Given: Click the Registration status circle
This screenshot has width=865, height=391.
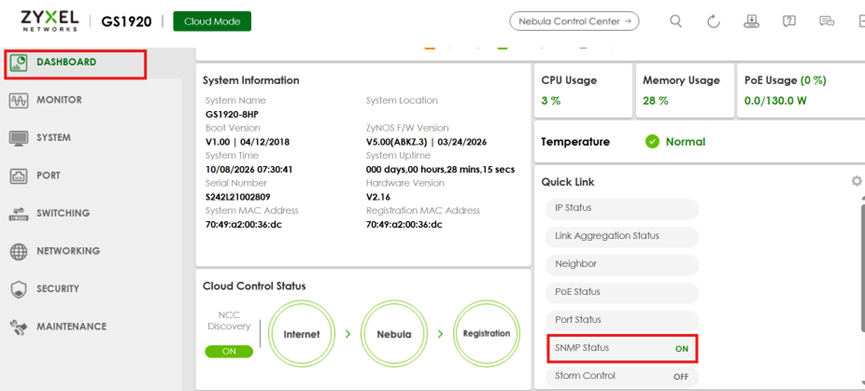Looking at the screenshot, I should click(x=487, y=334).
